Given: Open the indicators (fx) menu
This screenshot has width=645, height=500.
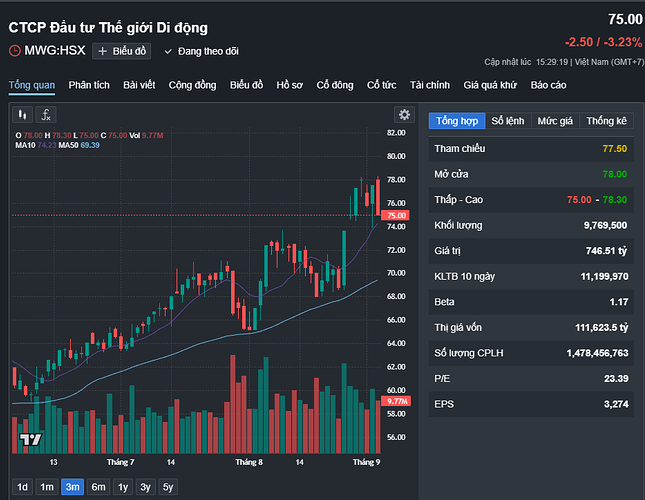Looking at the screenshot, I should coord(46,114).
